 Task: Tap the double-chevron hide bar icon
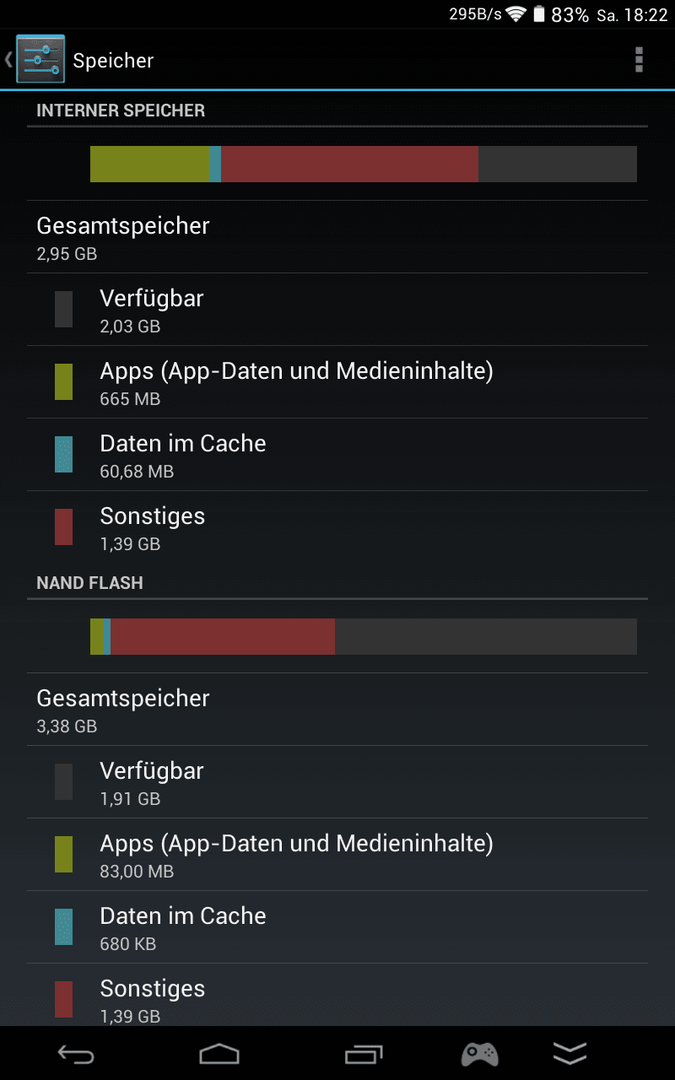click(x=570, y=1053)
